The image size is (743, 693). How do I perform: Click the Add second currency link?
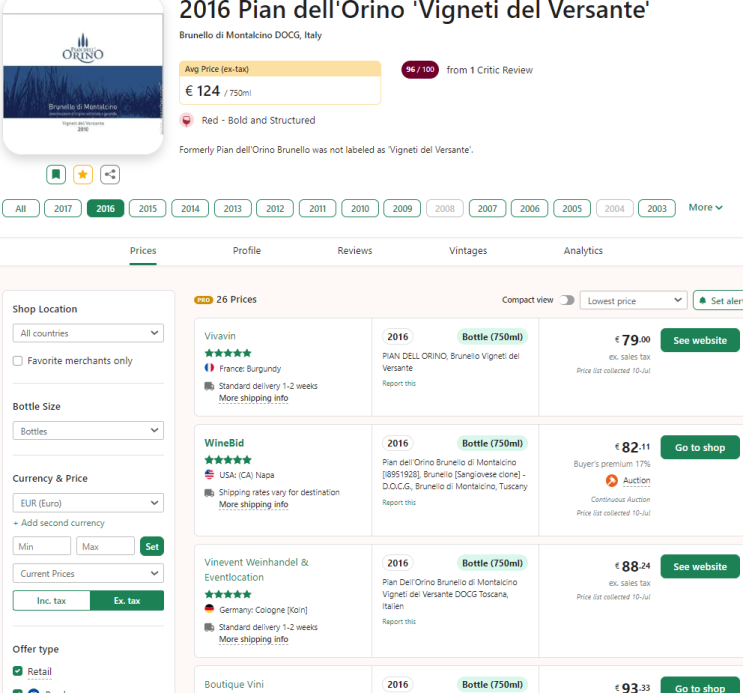pyautogui.click(x=58, y=523)
